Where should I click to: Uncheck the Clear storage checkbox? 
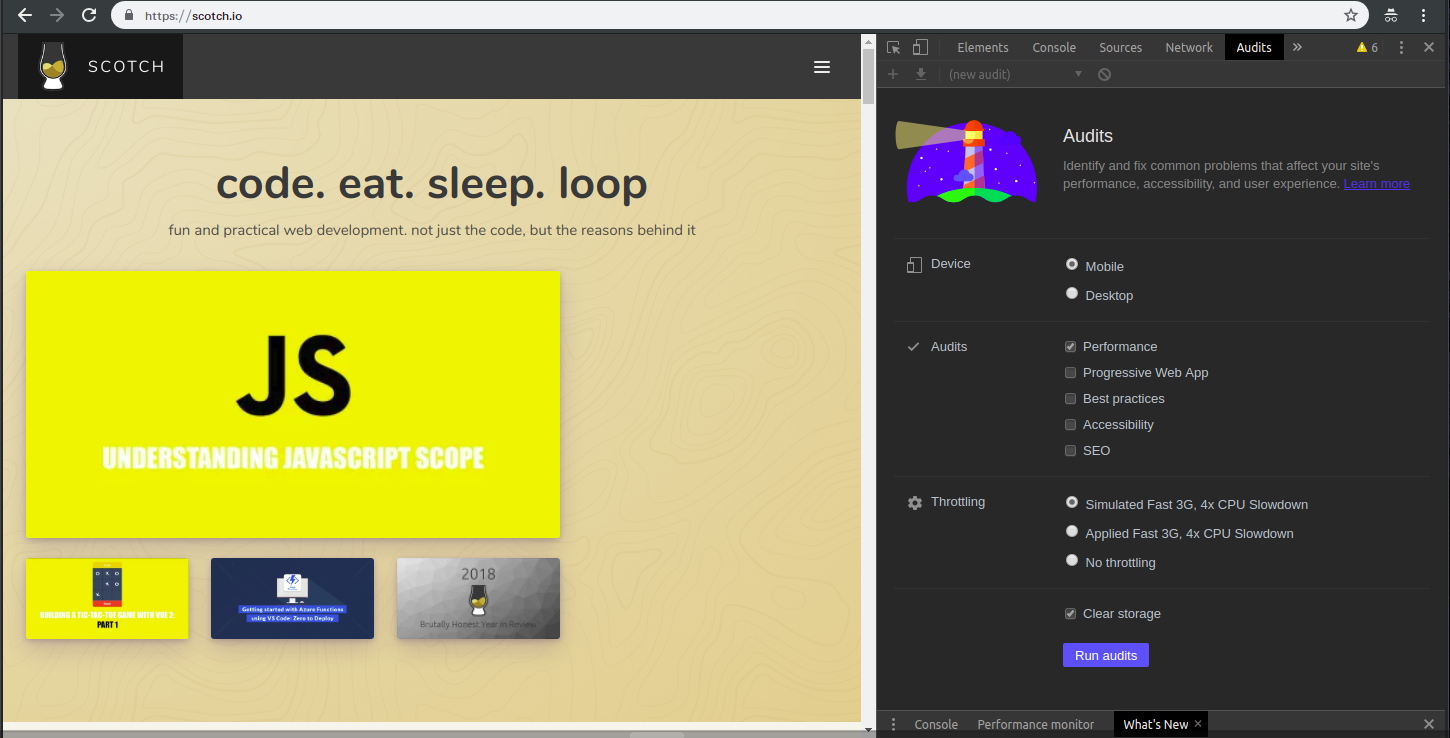click(x=1071, y=614)
